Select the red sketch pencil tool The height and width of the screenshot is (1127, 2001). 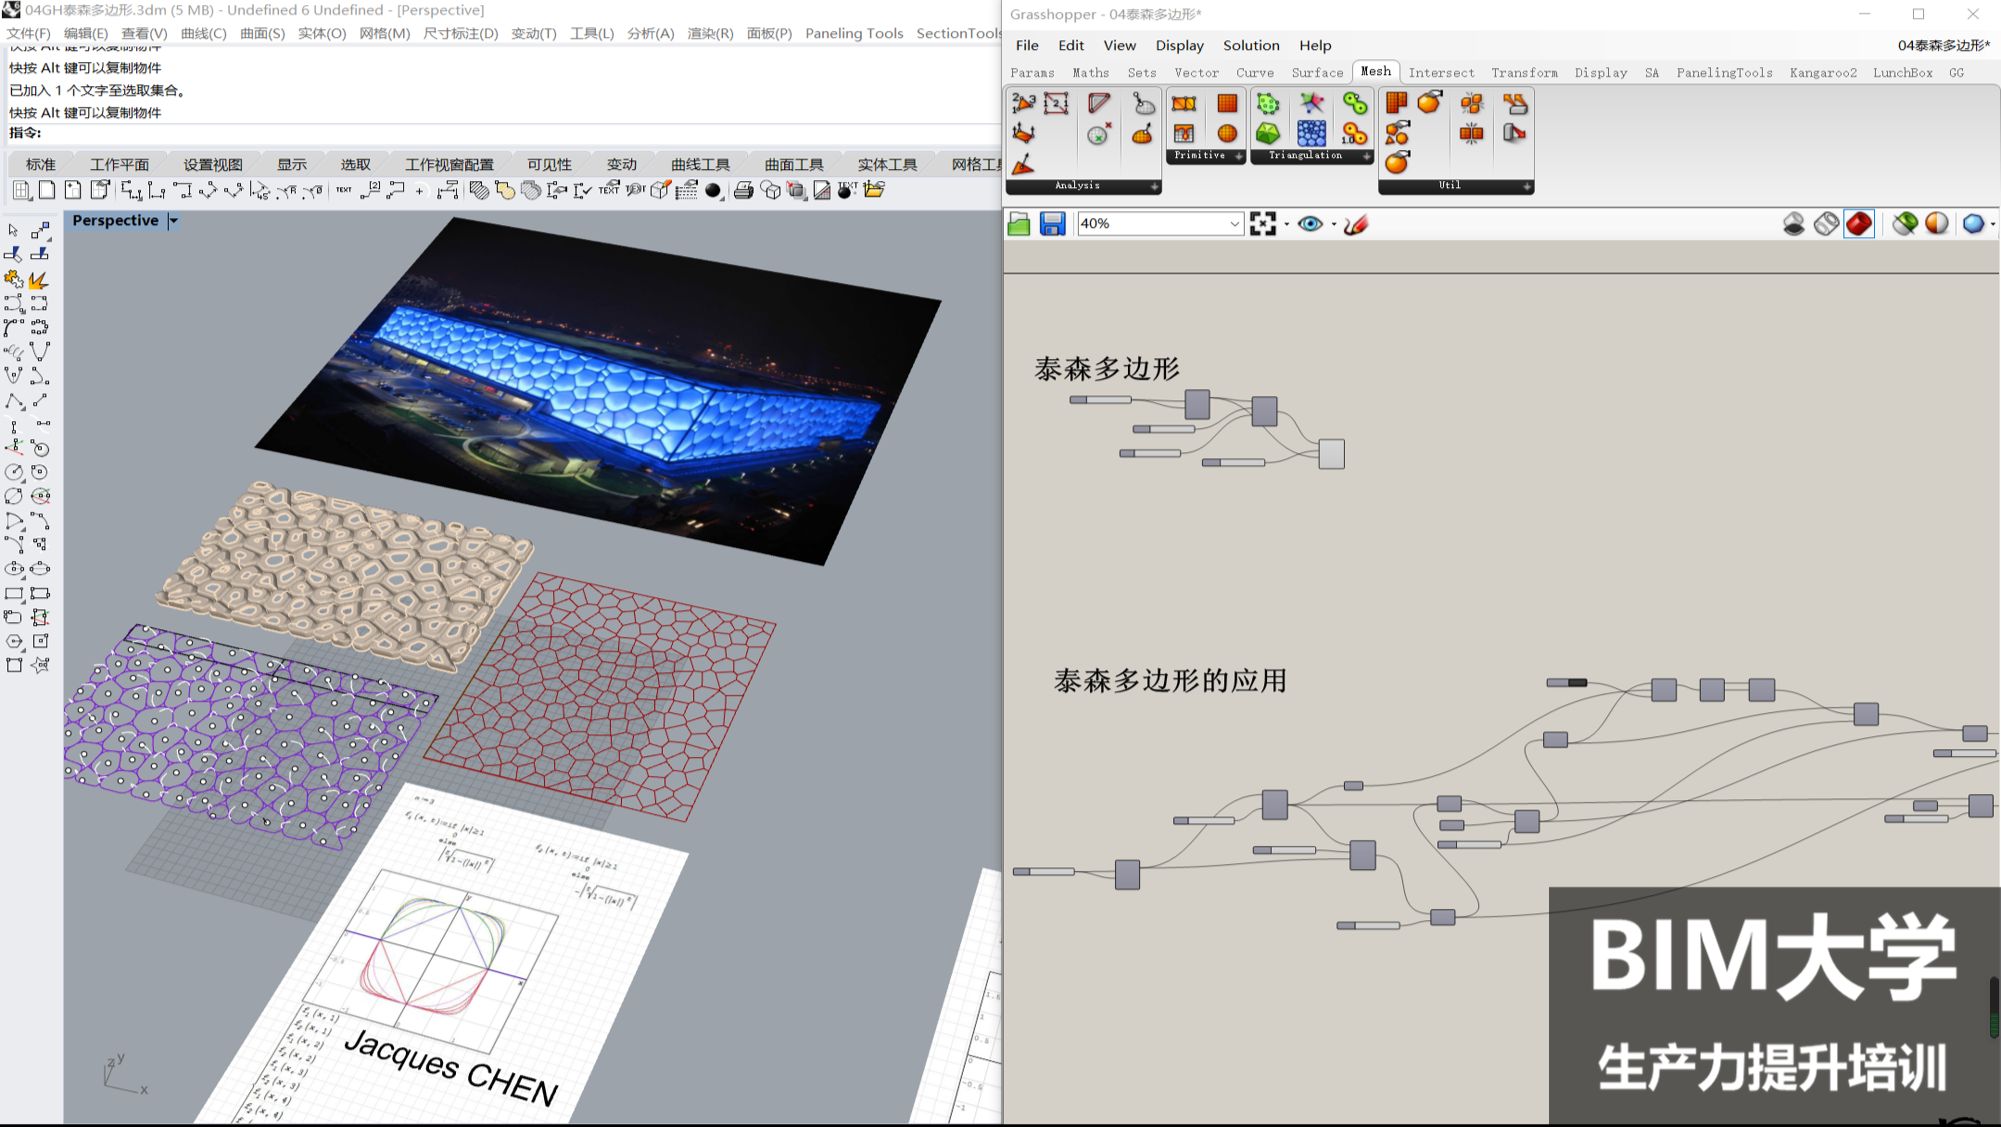[x=1355, y=224]
